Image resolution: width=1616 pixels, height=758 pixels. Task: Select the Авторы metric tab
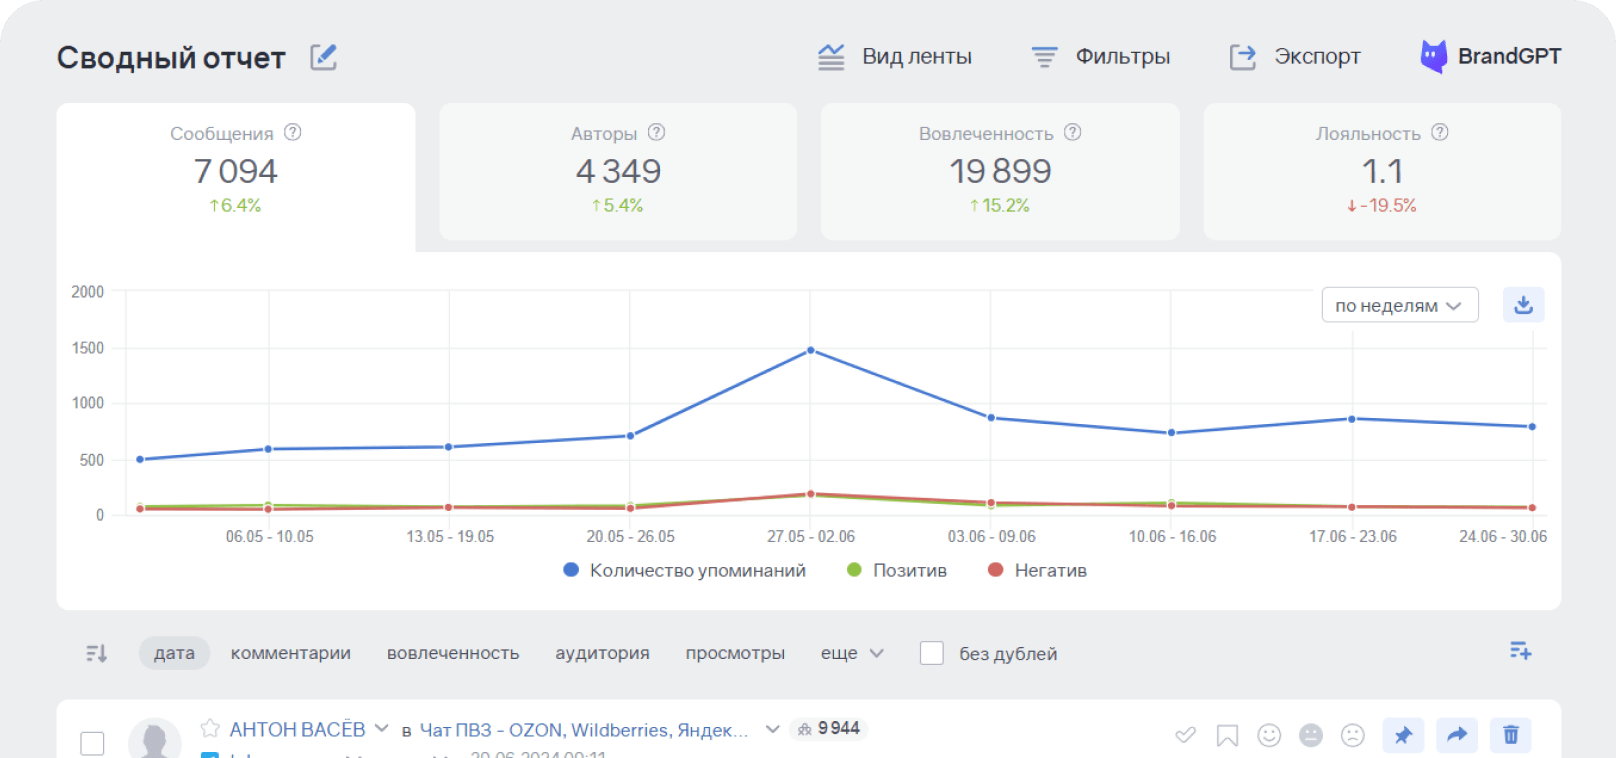pos(618,171)
